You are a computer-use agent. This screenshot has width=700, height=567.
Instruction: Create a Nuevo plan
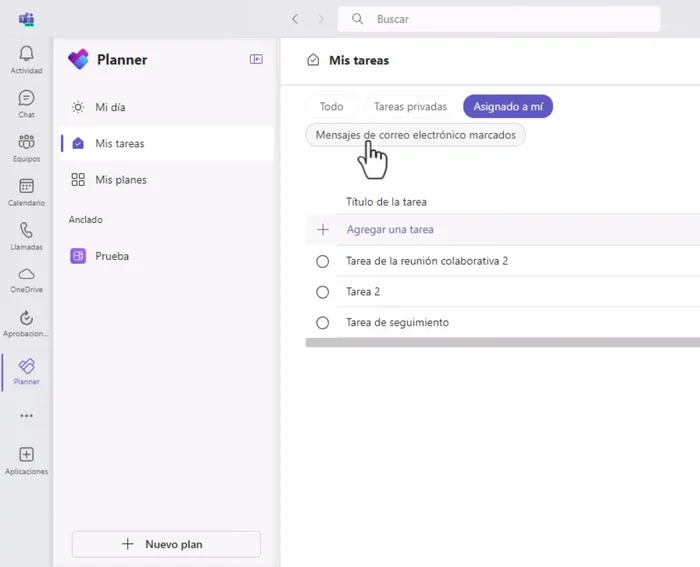point(166,544)
